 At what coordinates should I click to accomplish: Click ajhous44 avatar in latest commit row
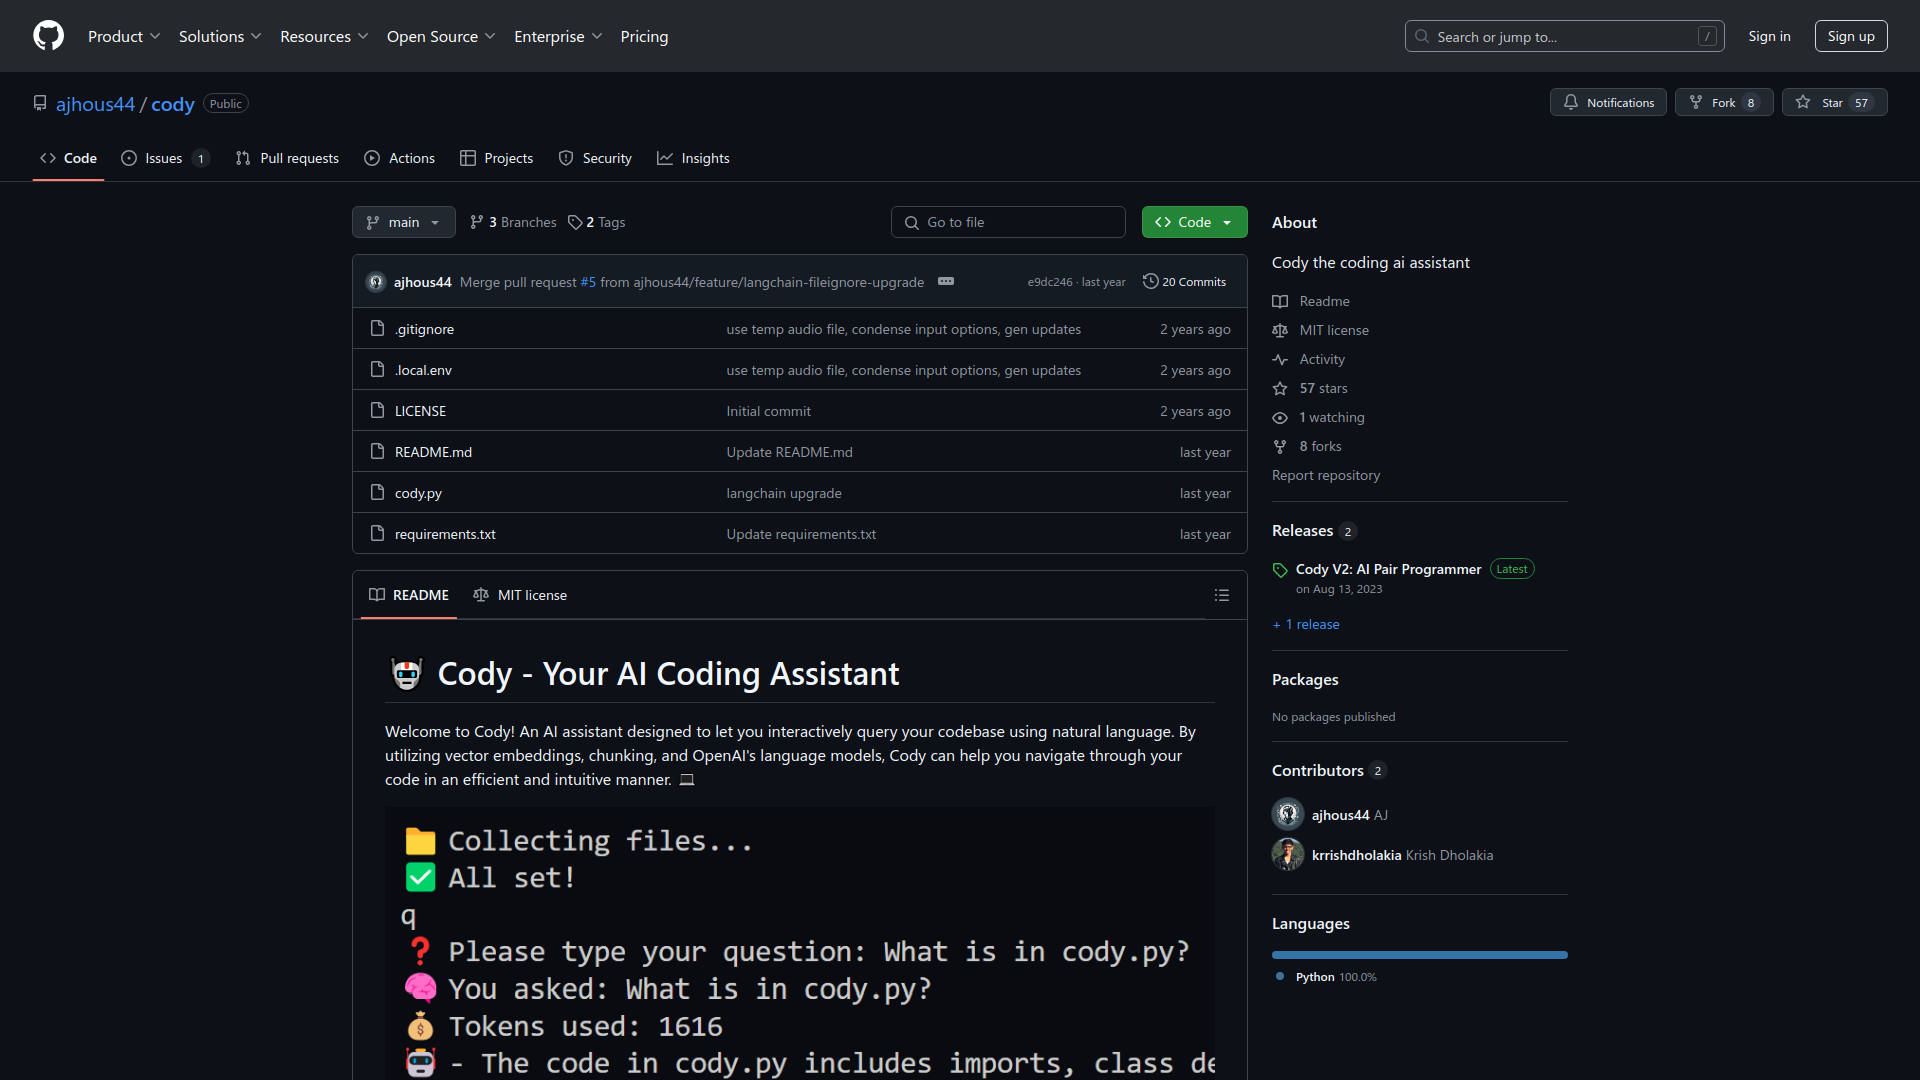coord(376,282)
